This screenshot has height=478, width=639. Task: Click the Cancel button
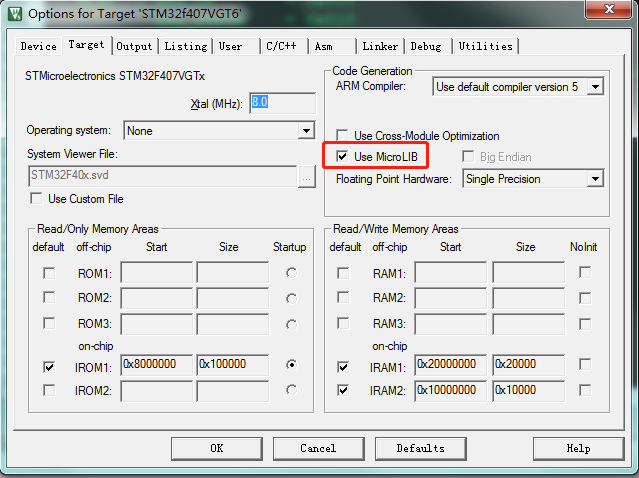[318, 449]
